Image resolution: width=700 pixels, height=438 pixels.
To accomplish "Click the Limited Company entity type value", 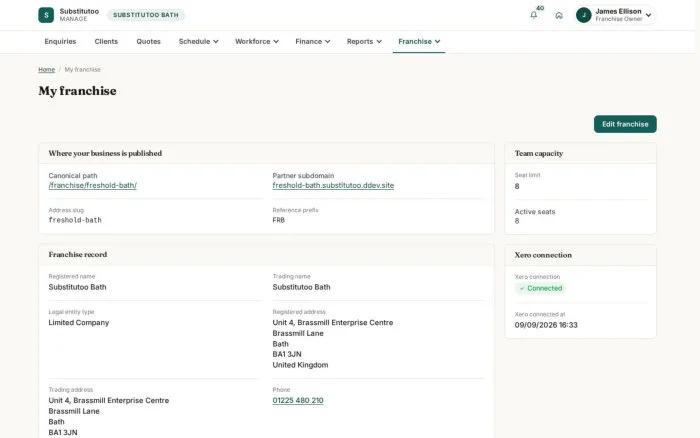I will pos(79,322).
